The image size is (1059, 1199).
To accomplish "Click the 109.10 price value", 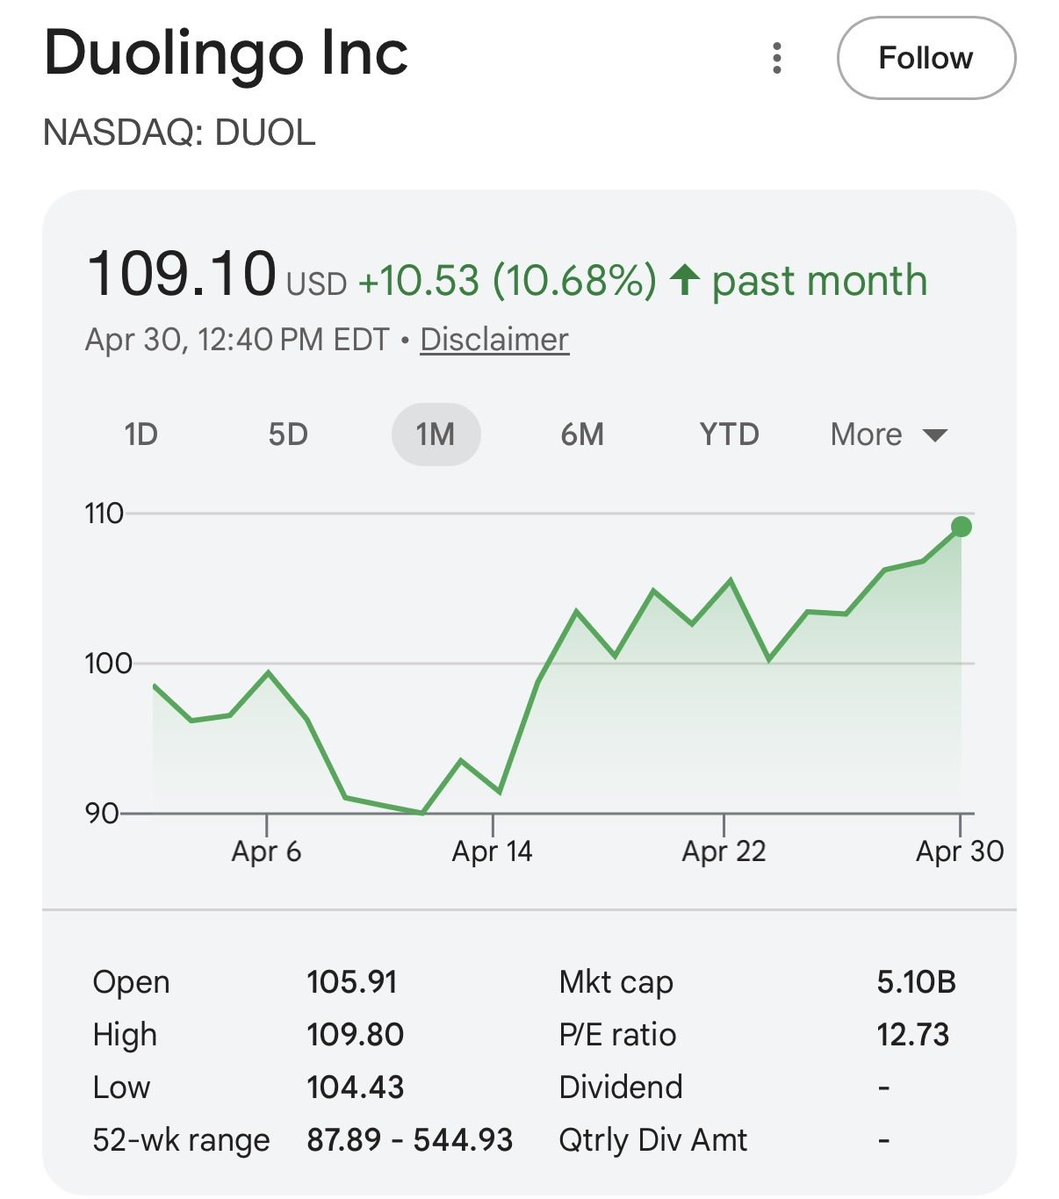I will tap(181, 274).
